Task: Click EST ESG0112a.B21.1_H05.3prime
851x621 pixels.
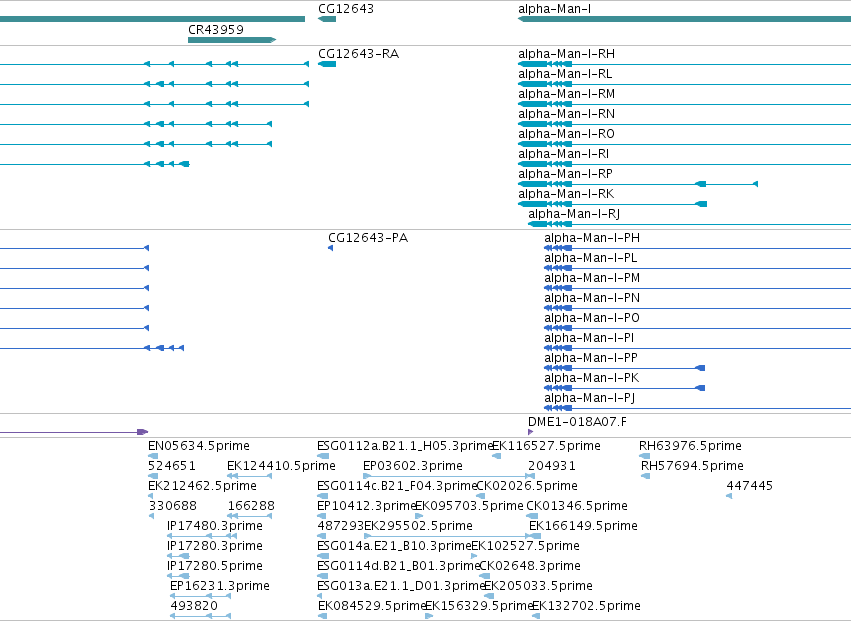Action: tap(405, 446)
